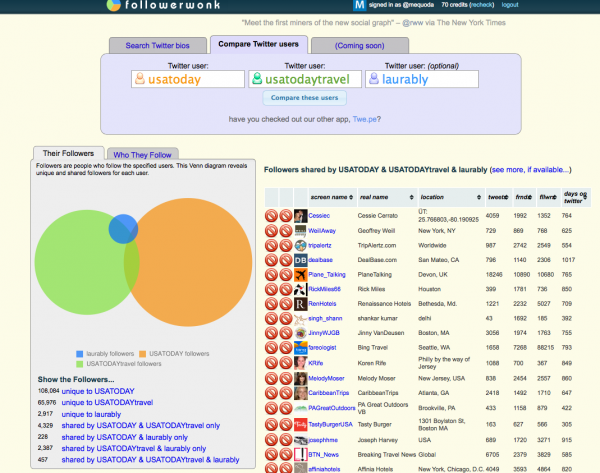Viewport: 600px width, 473px height.
Task: Open the josephhme screen name link
Action: point(323,440)
